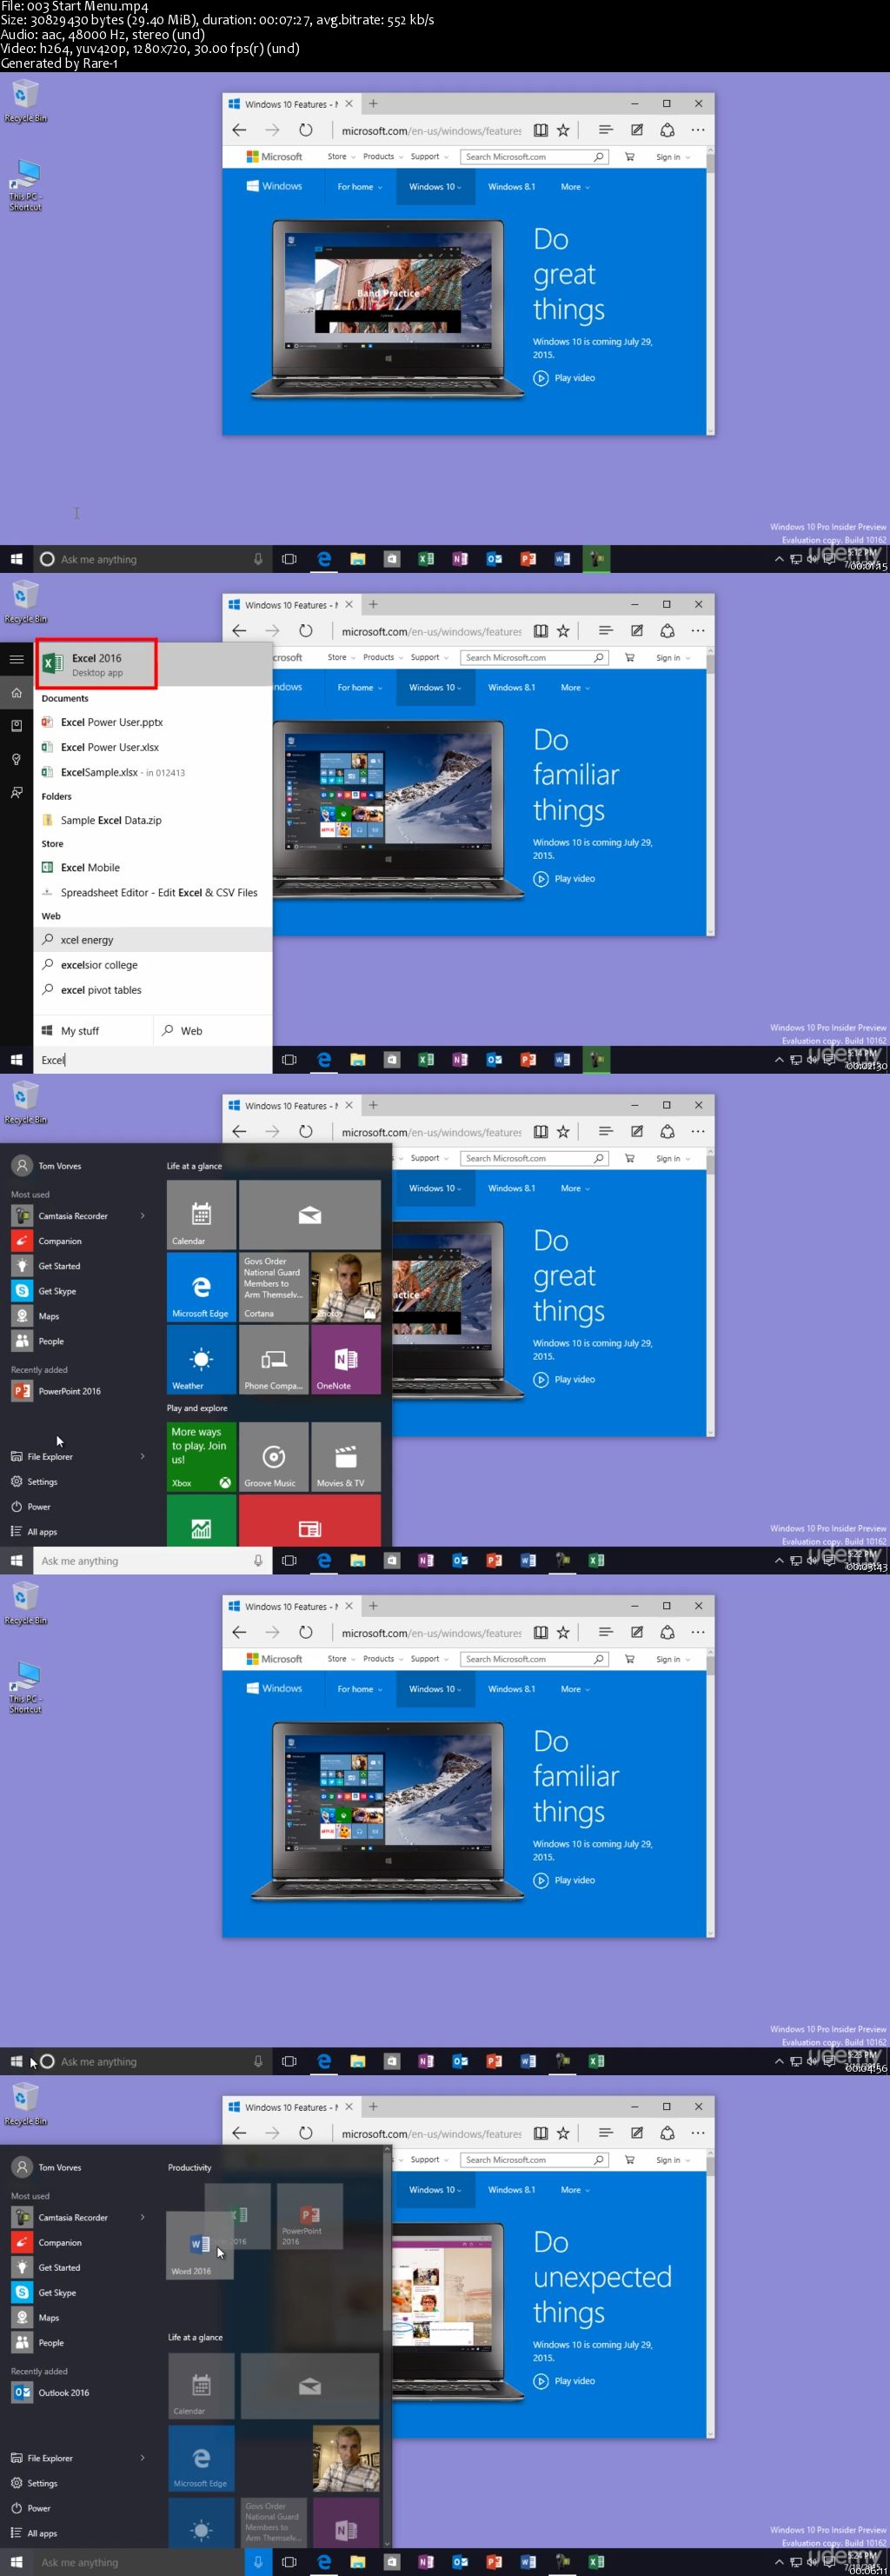The height and width of the screenshot is (2576, 890).
Task: Open More dropdown on 'Do unexpected things' page
Action: pos(575,2189)
